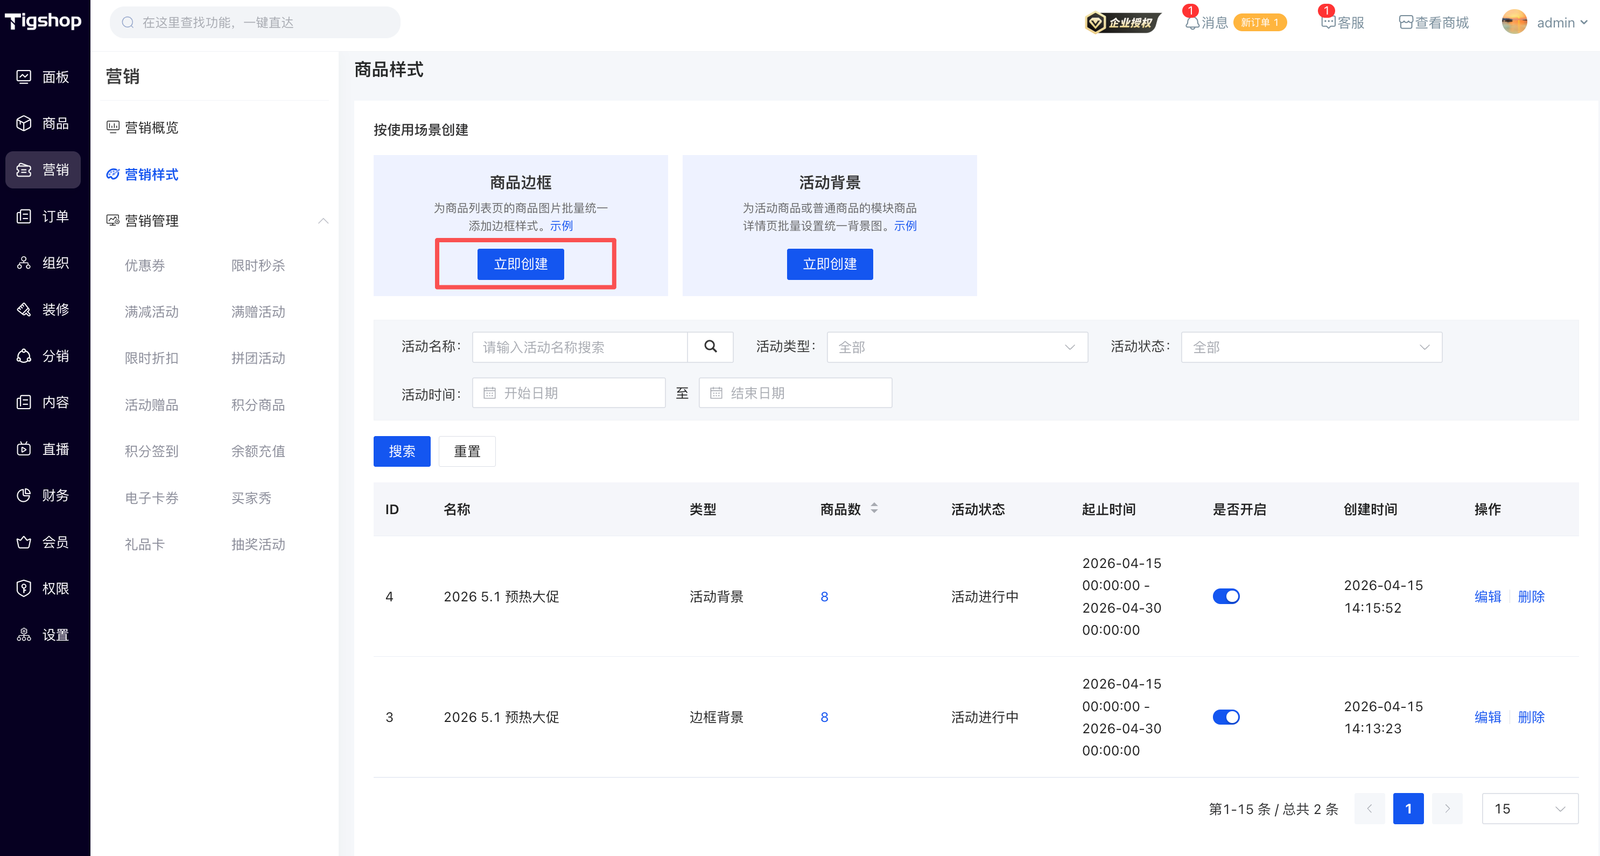The image size is (1600, 856).
Task: Open the customer service chat icon
Action: coord(1328,23)
